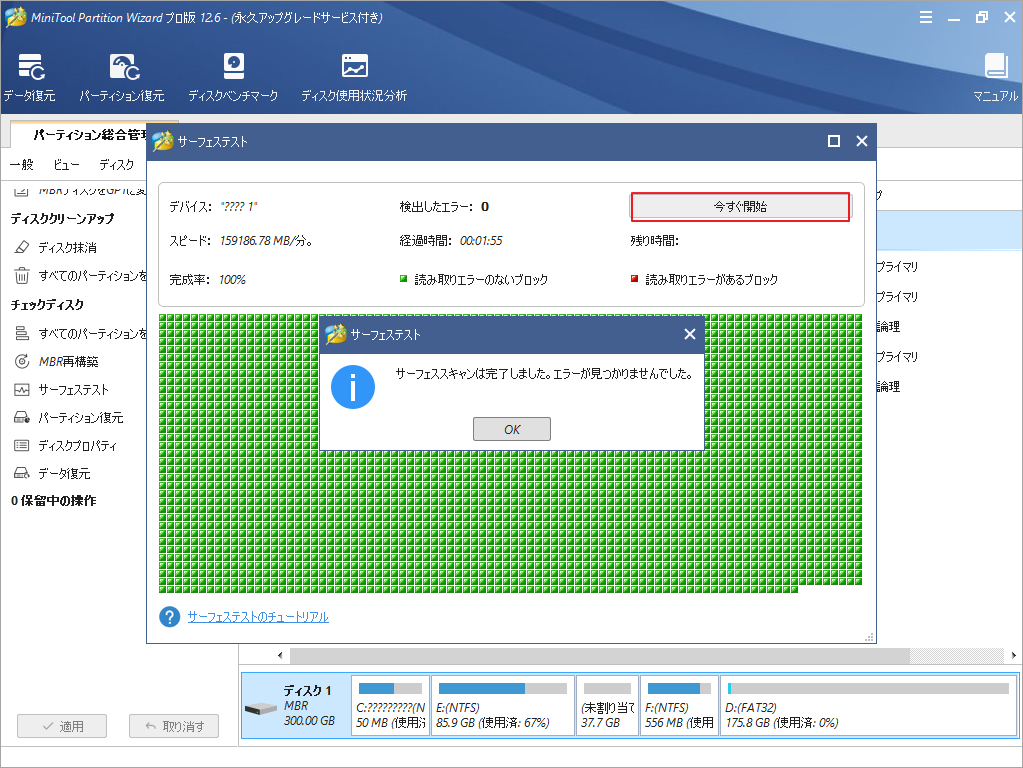The image size is (1023, 768).
Task: Click the red 読み取りエラーがあるブロック legend square
Action: [634, 279]
